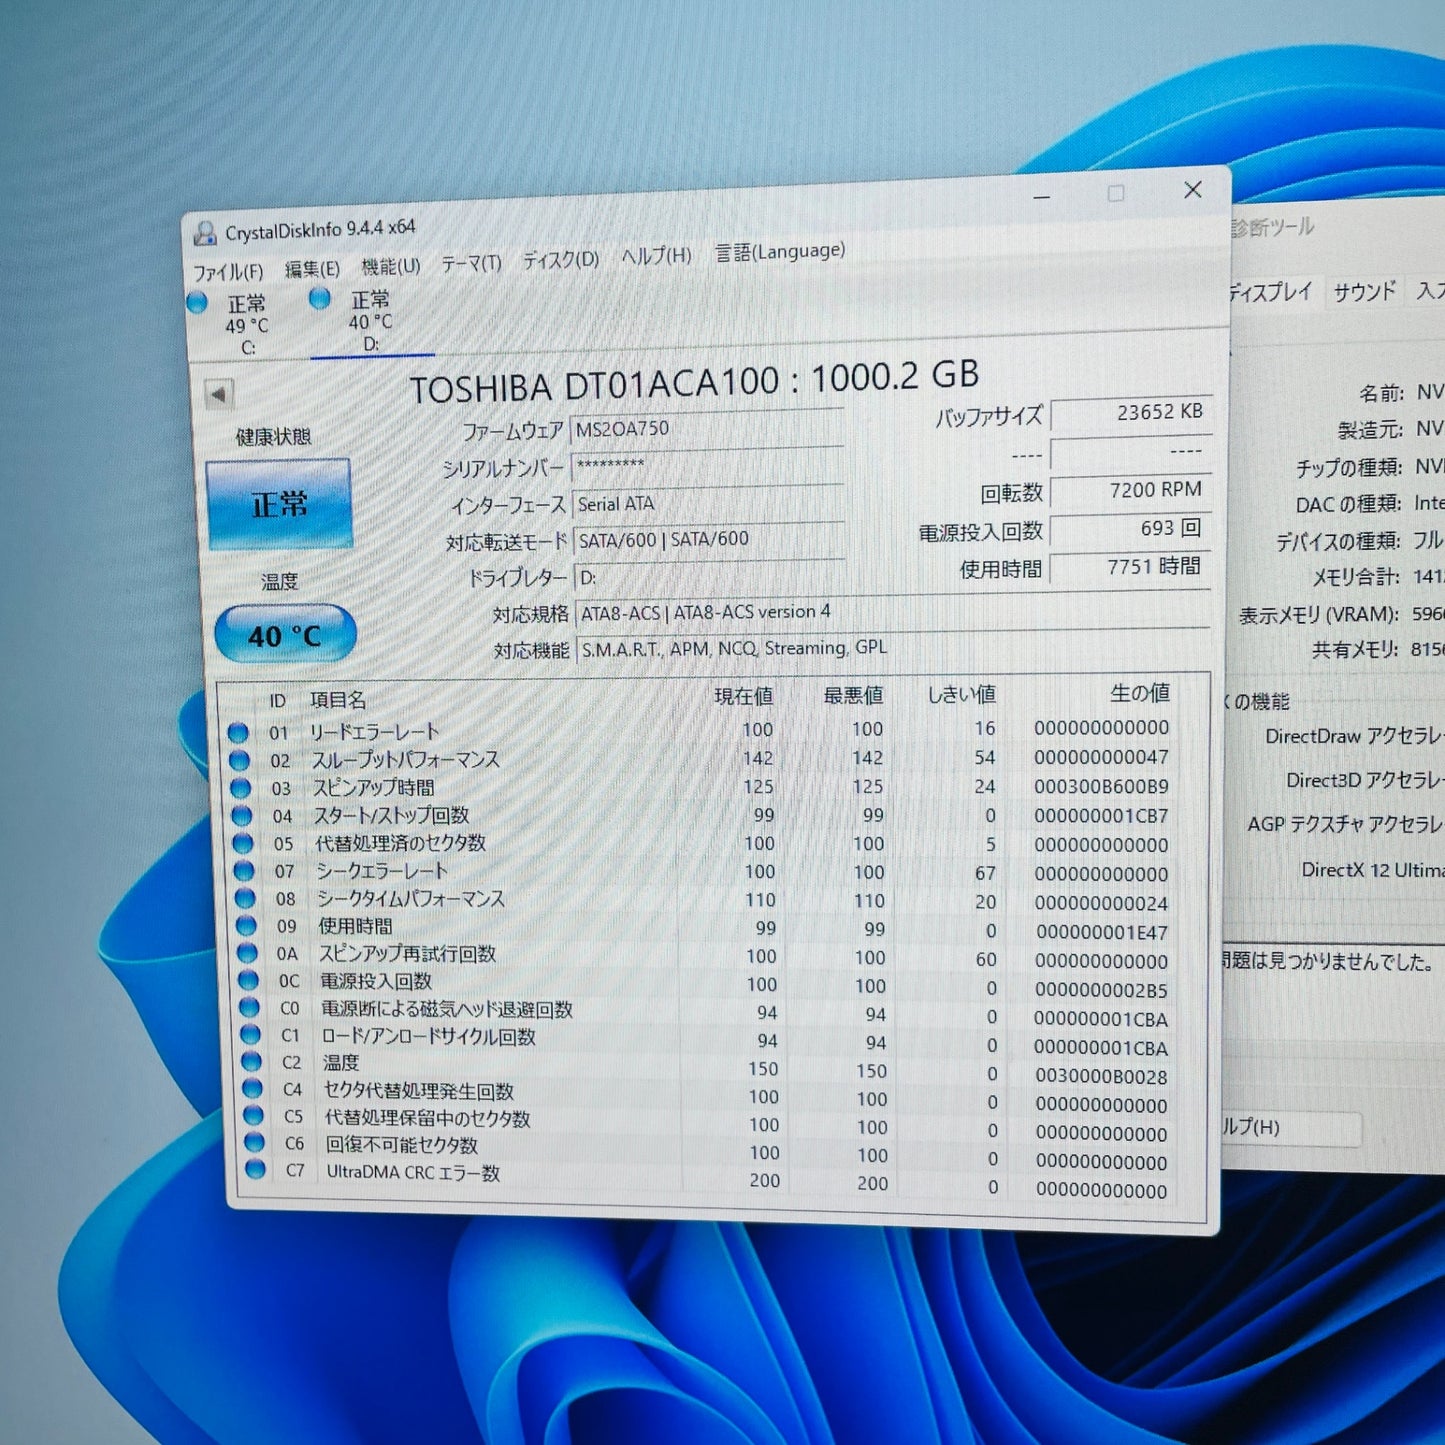Click the 正常 health status button
This screenshot has width=1445, height=1445.
click(279, 504)
